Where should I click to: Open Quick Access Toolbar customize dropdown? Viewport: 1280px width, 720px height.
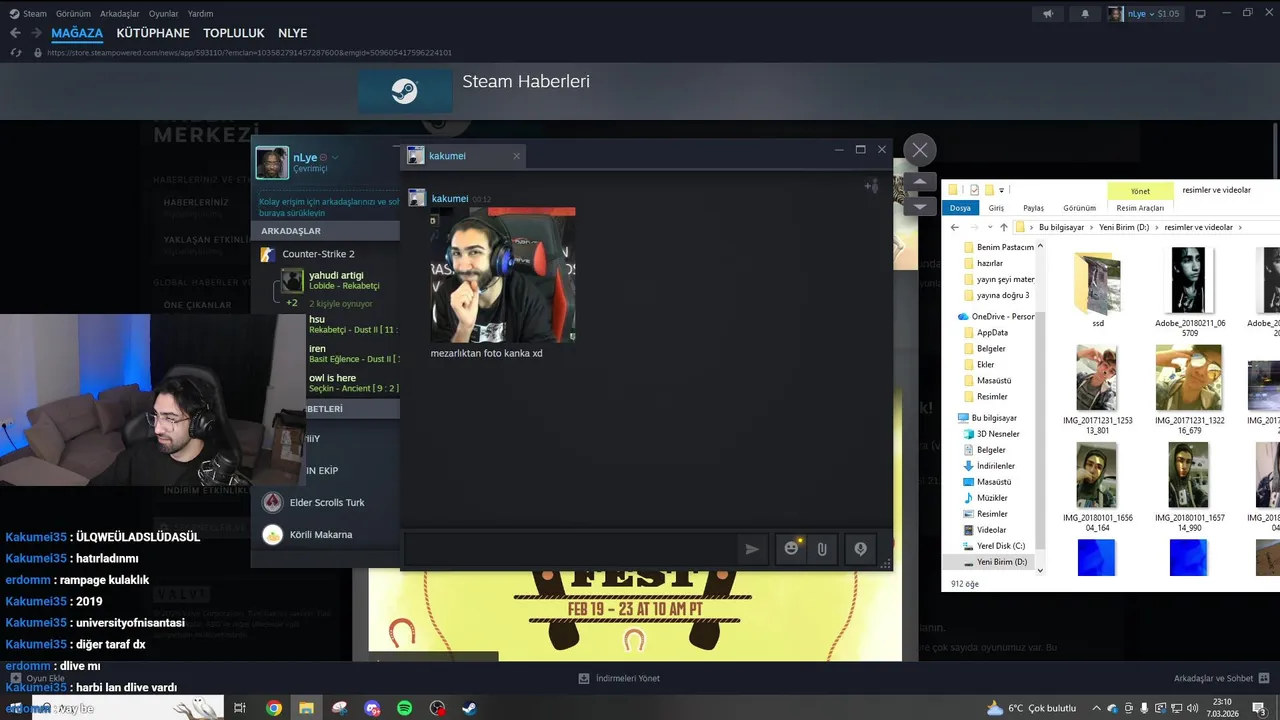coord(1001,190)
